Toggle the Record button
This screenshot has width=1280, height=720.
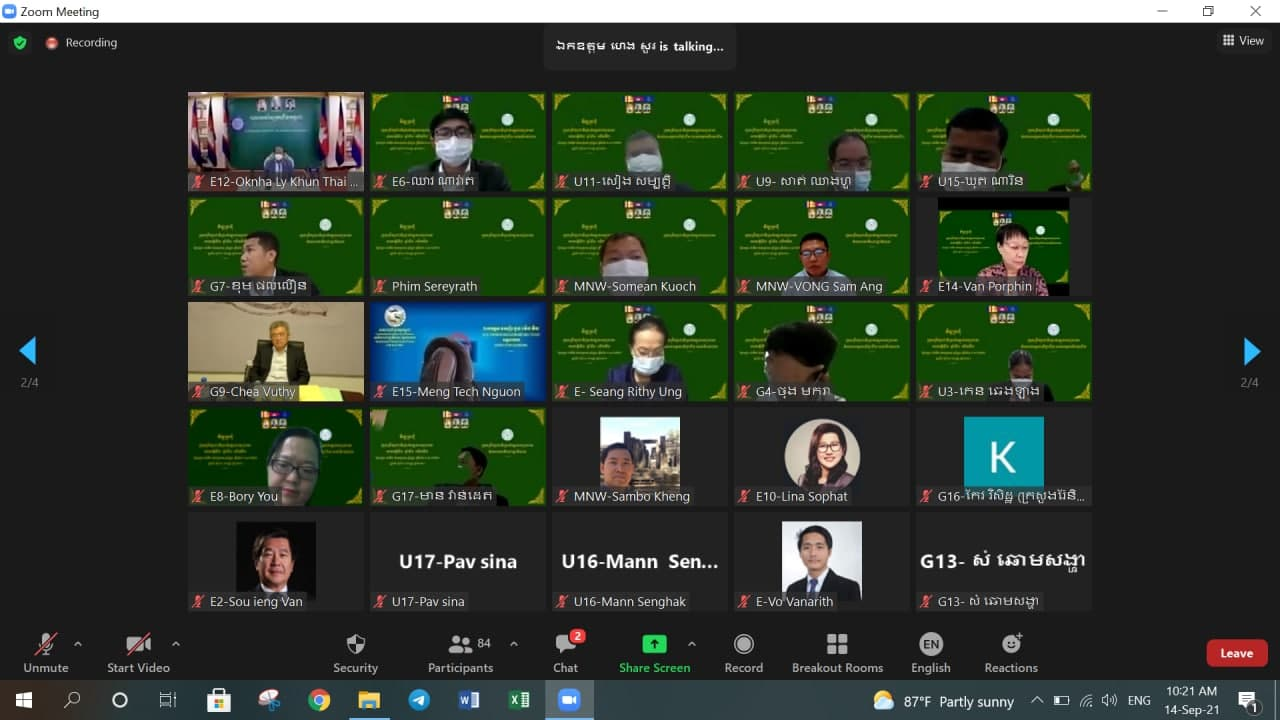tap(743, 644)
